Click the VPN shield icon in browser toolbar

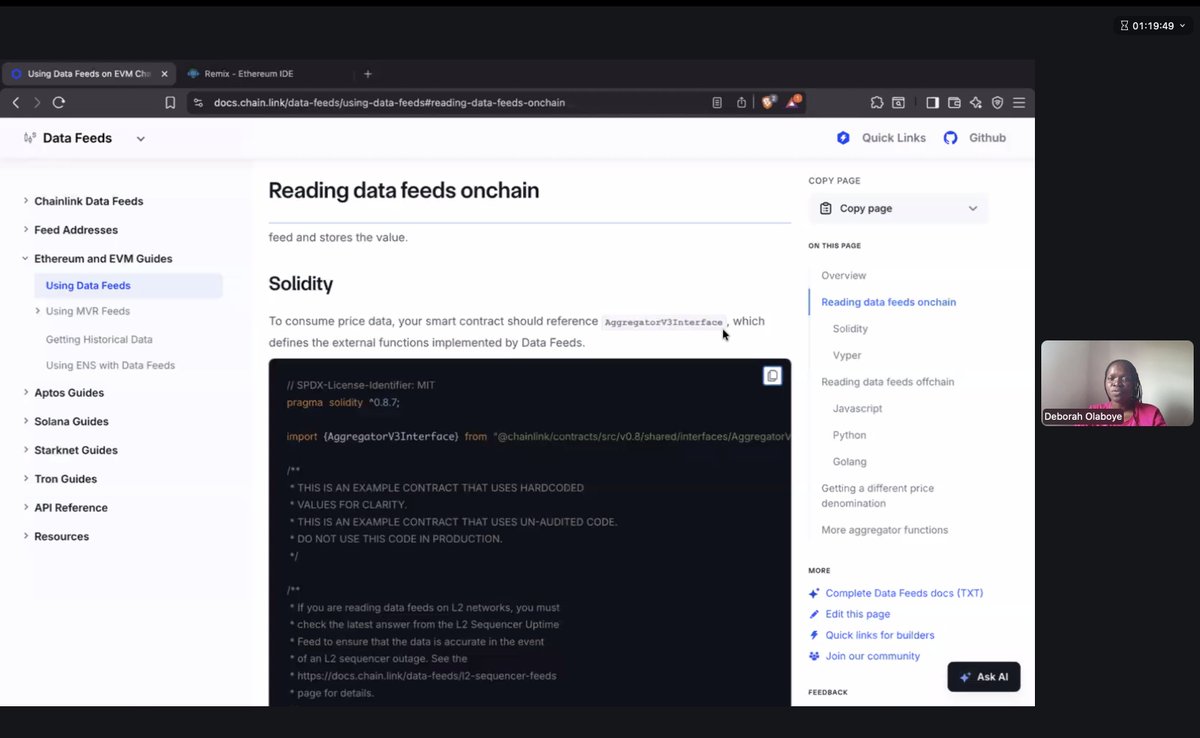pyautogui.click(x=998, y=102)
